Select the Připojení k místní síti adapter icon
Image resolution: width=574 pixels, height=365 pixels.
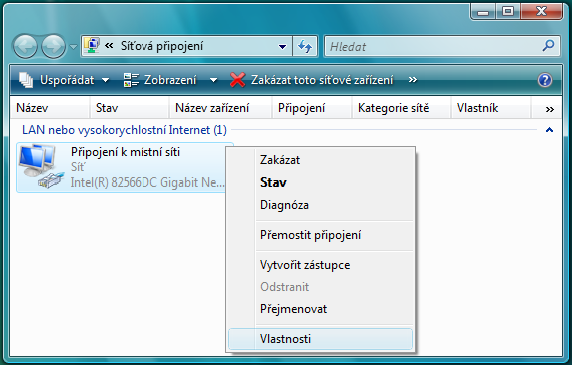38,167
